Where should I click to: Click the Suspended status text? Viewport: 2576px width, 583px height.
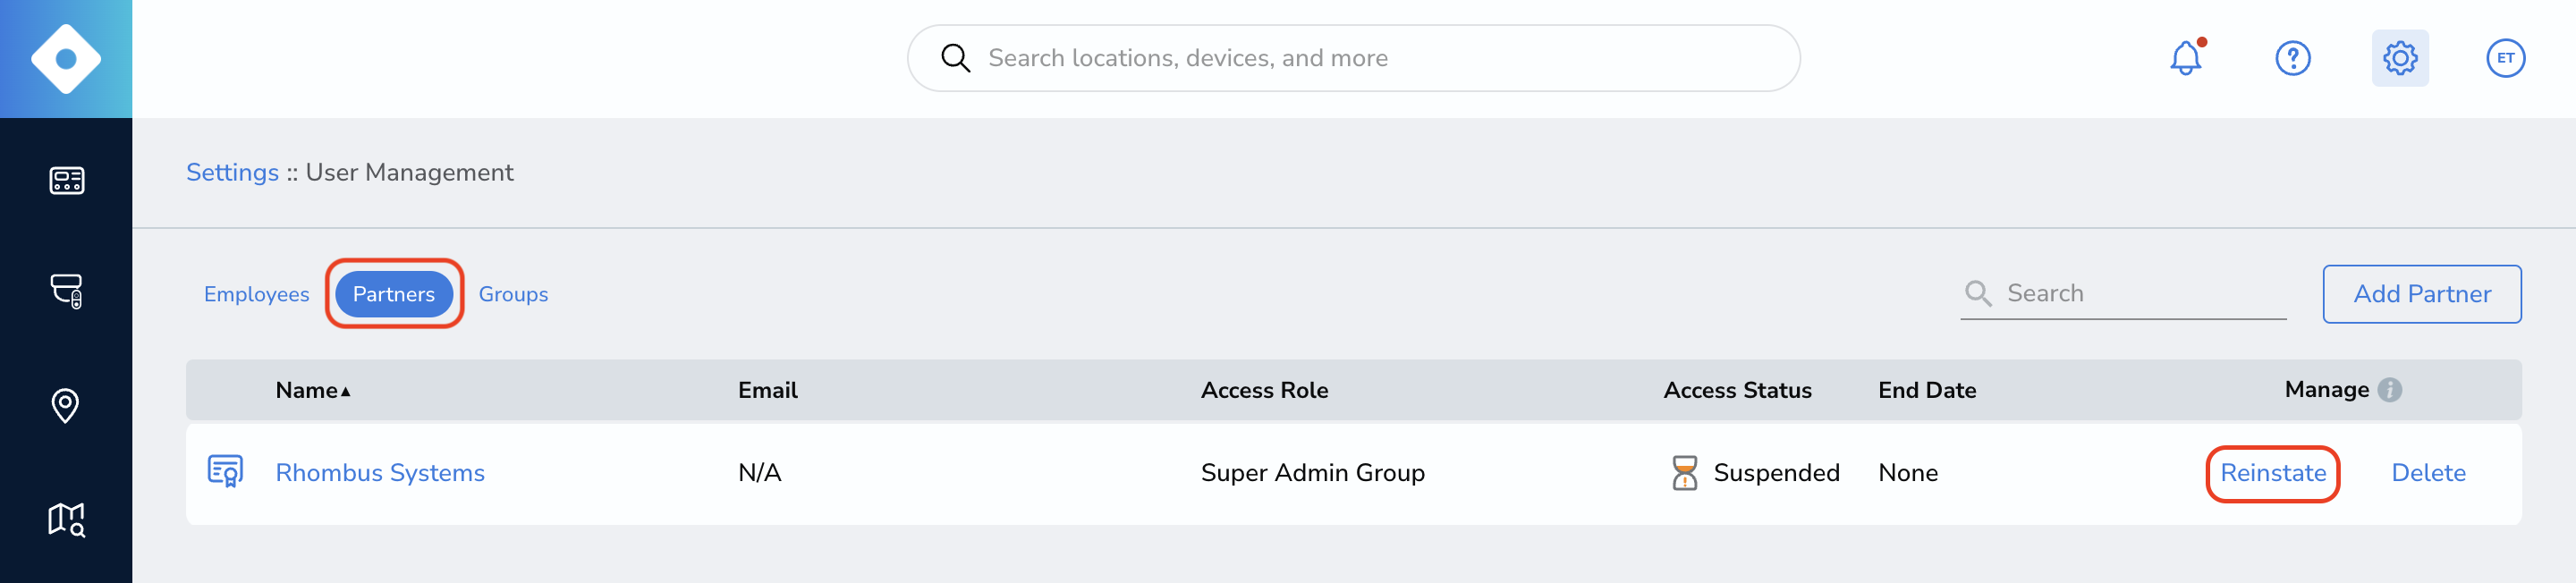pos(1776,473)
